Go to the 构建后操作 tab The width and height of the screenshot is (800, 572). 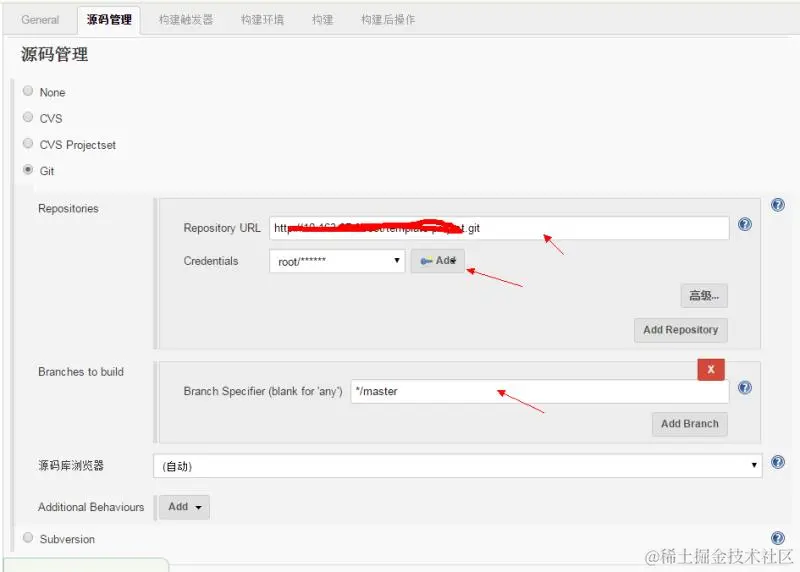(x=388, y=20)
